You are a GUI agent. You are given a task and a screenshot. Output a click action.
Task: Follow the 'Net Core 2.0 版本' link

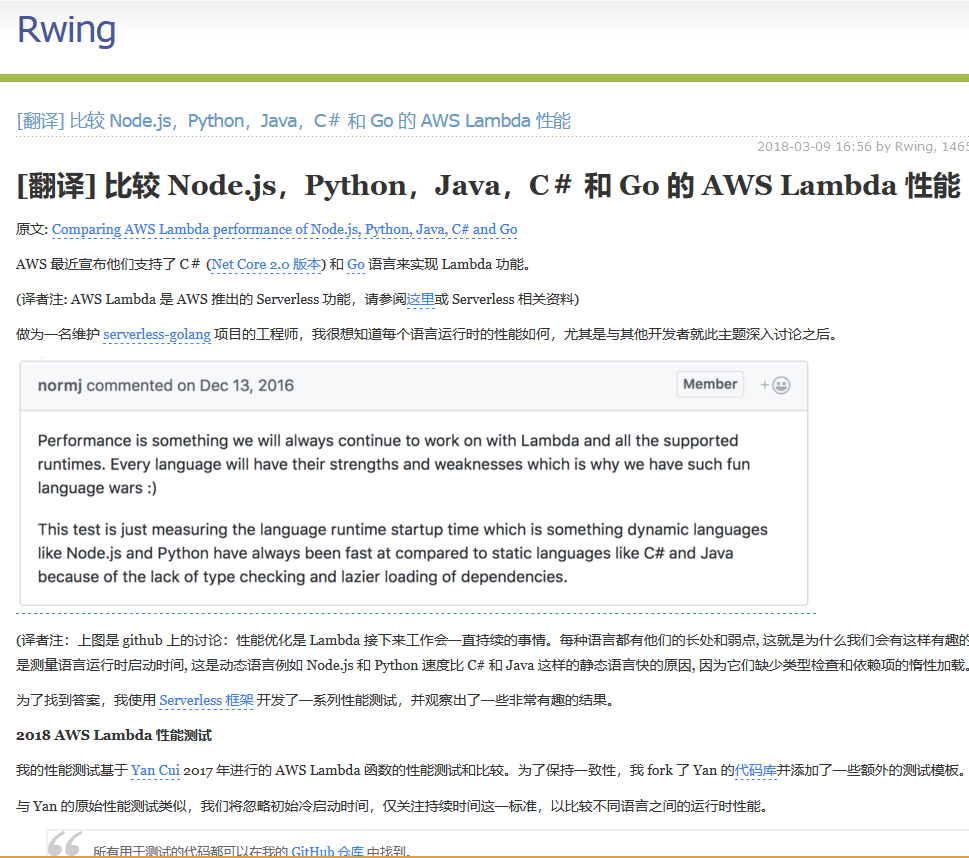(266, 265)
